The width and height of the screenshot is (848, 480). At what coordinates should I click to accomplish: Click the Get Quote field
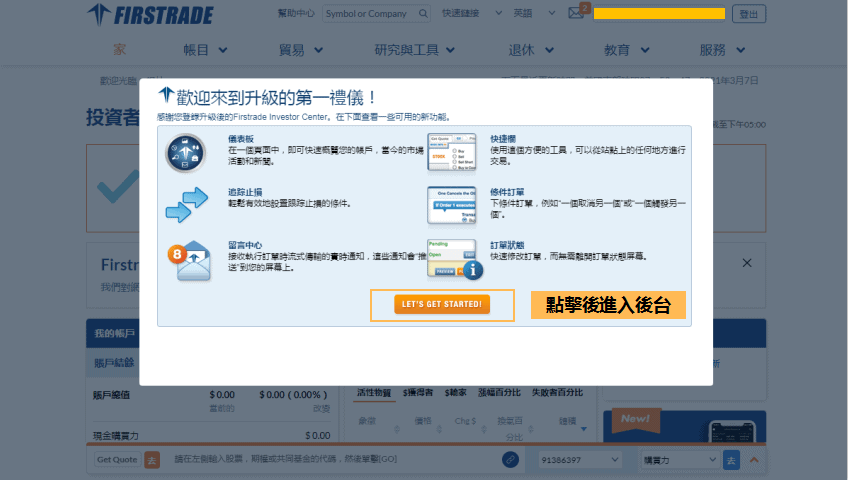117,459
